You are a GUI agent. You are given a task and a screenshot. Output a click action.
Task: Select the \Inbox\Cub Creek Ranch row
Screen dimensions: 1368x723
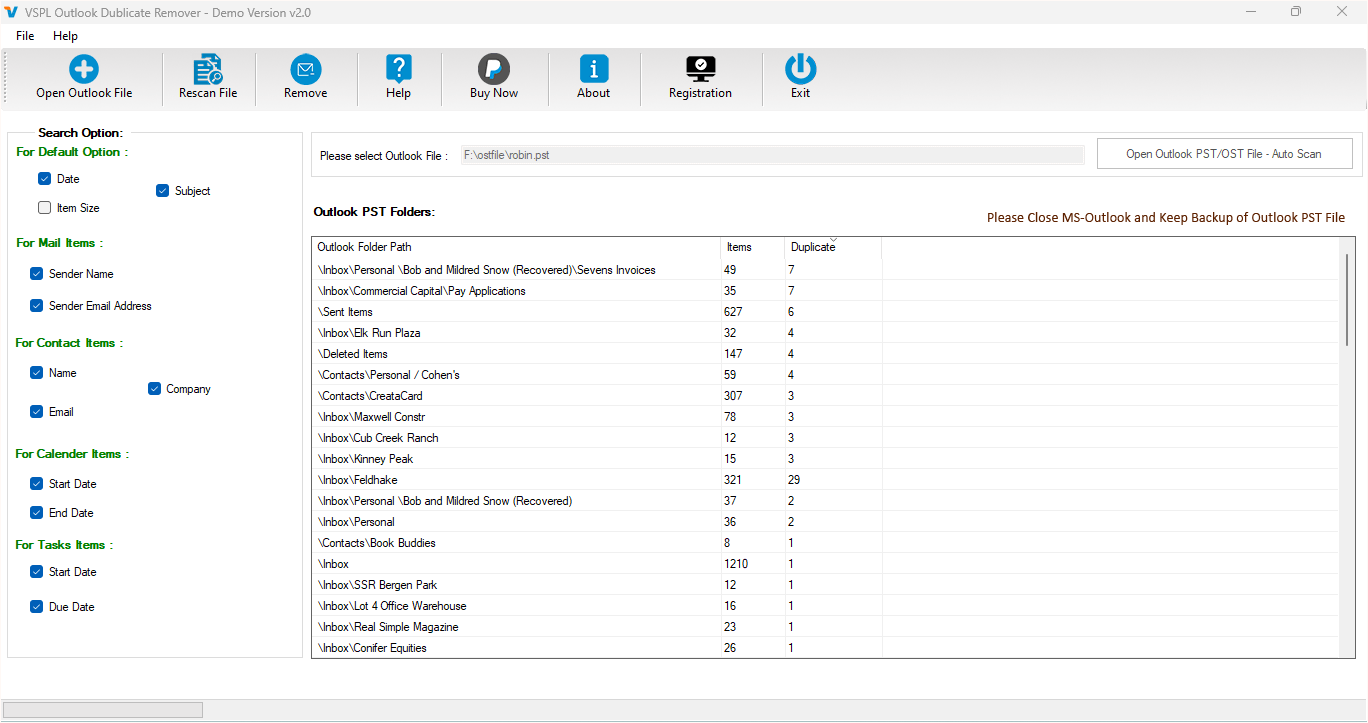tap(826, 438)
